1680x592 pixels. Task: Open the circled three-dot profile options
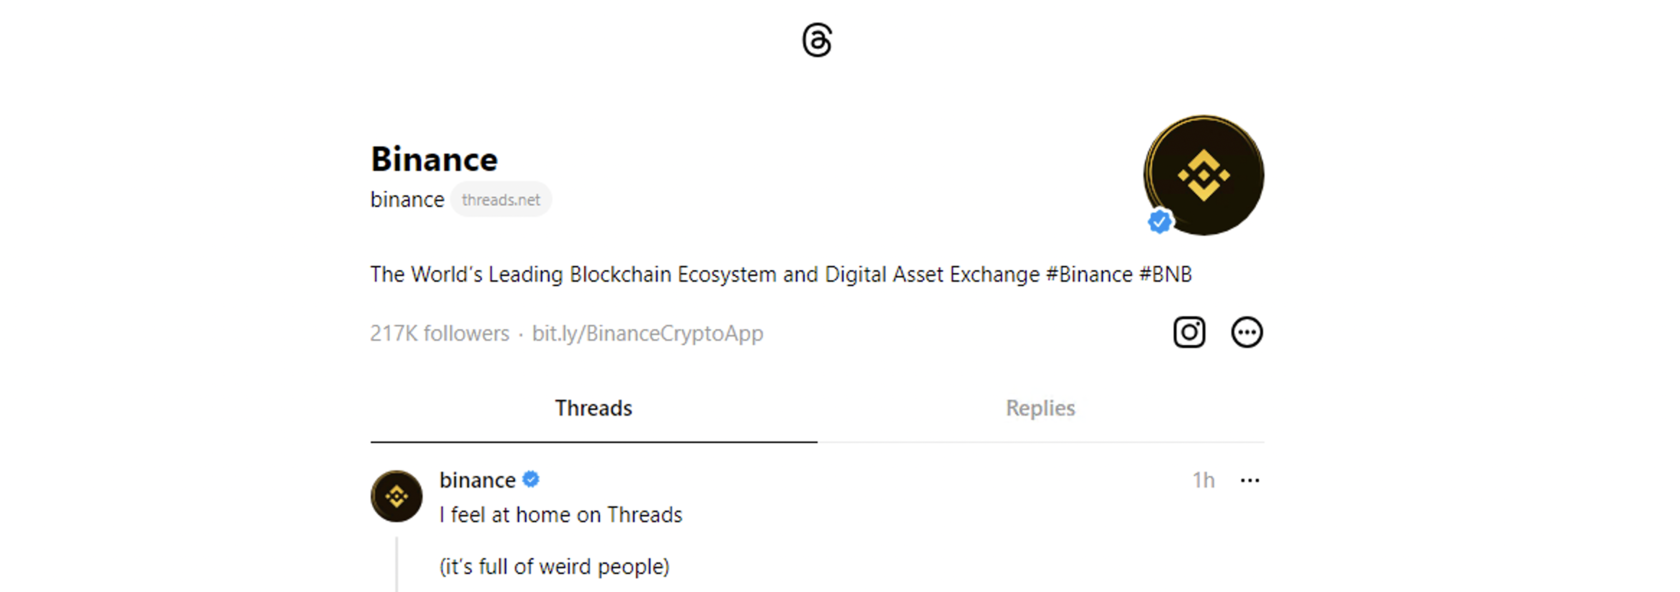point(1246,332)
